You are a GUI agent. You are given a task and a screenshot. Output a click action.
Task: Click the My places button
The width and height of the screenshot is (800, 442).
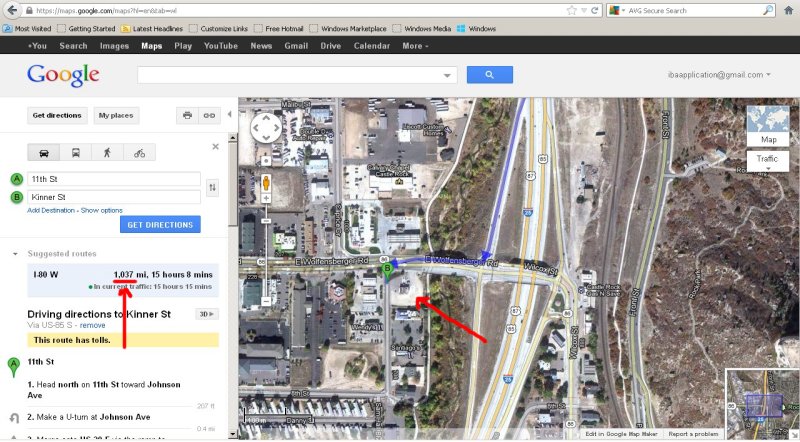[116, 115]
